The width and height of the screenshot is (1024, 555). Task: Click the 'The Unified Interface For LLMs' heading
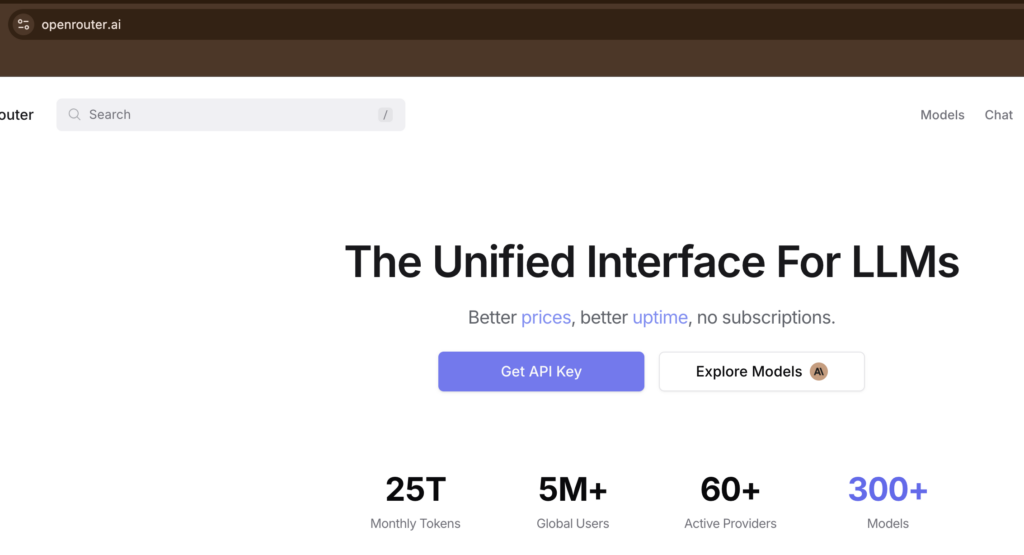point(651,263)
